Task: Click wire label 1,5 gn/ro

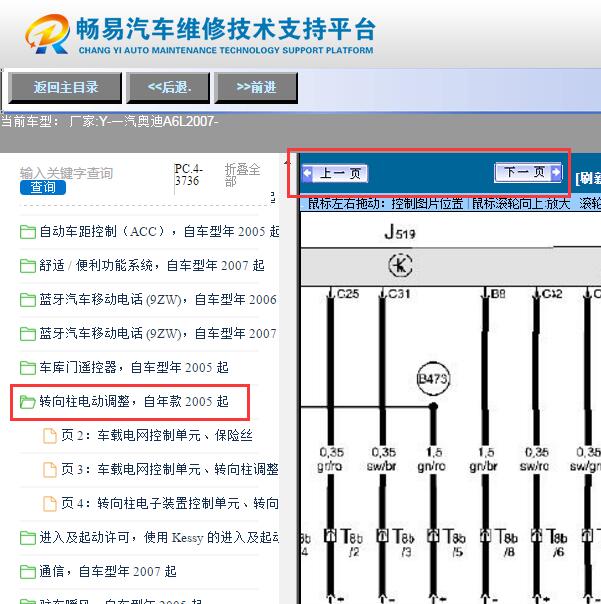Action: [x=432, y=459]
